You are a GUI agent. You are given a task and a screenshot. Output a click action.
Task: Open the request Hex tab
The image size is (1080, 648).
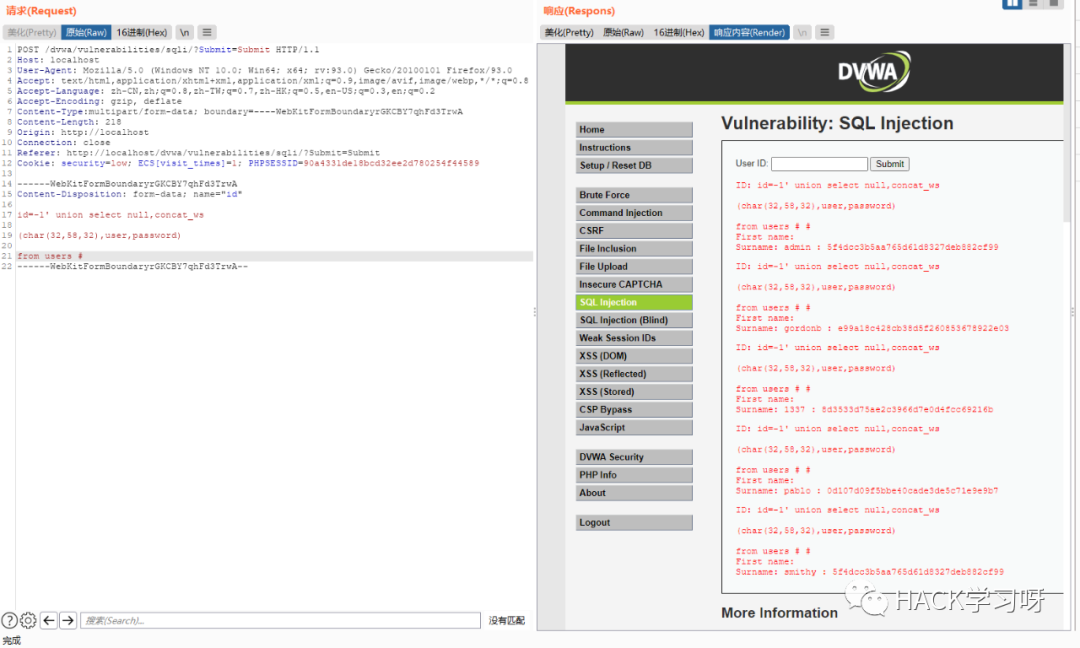point(141,32)
